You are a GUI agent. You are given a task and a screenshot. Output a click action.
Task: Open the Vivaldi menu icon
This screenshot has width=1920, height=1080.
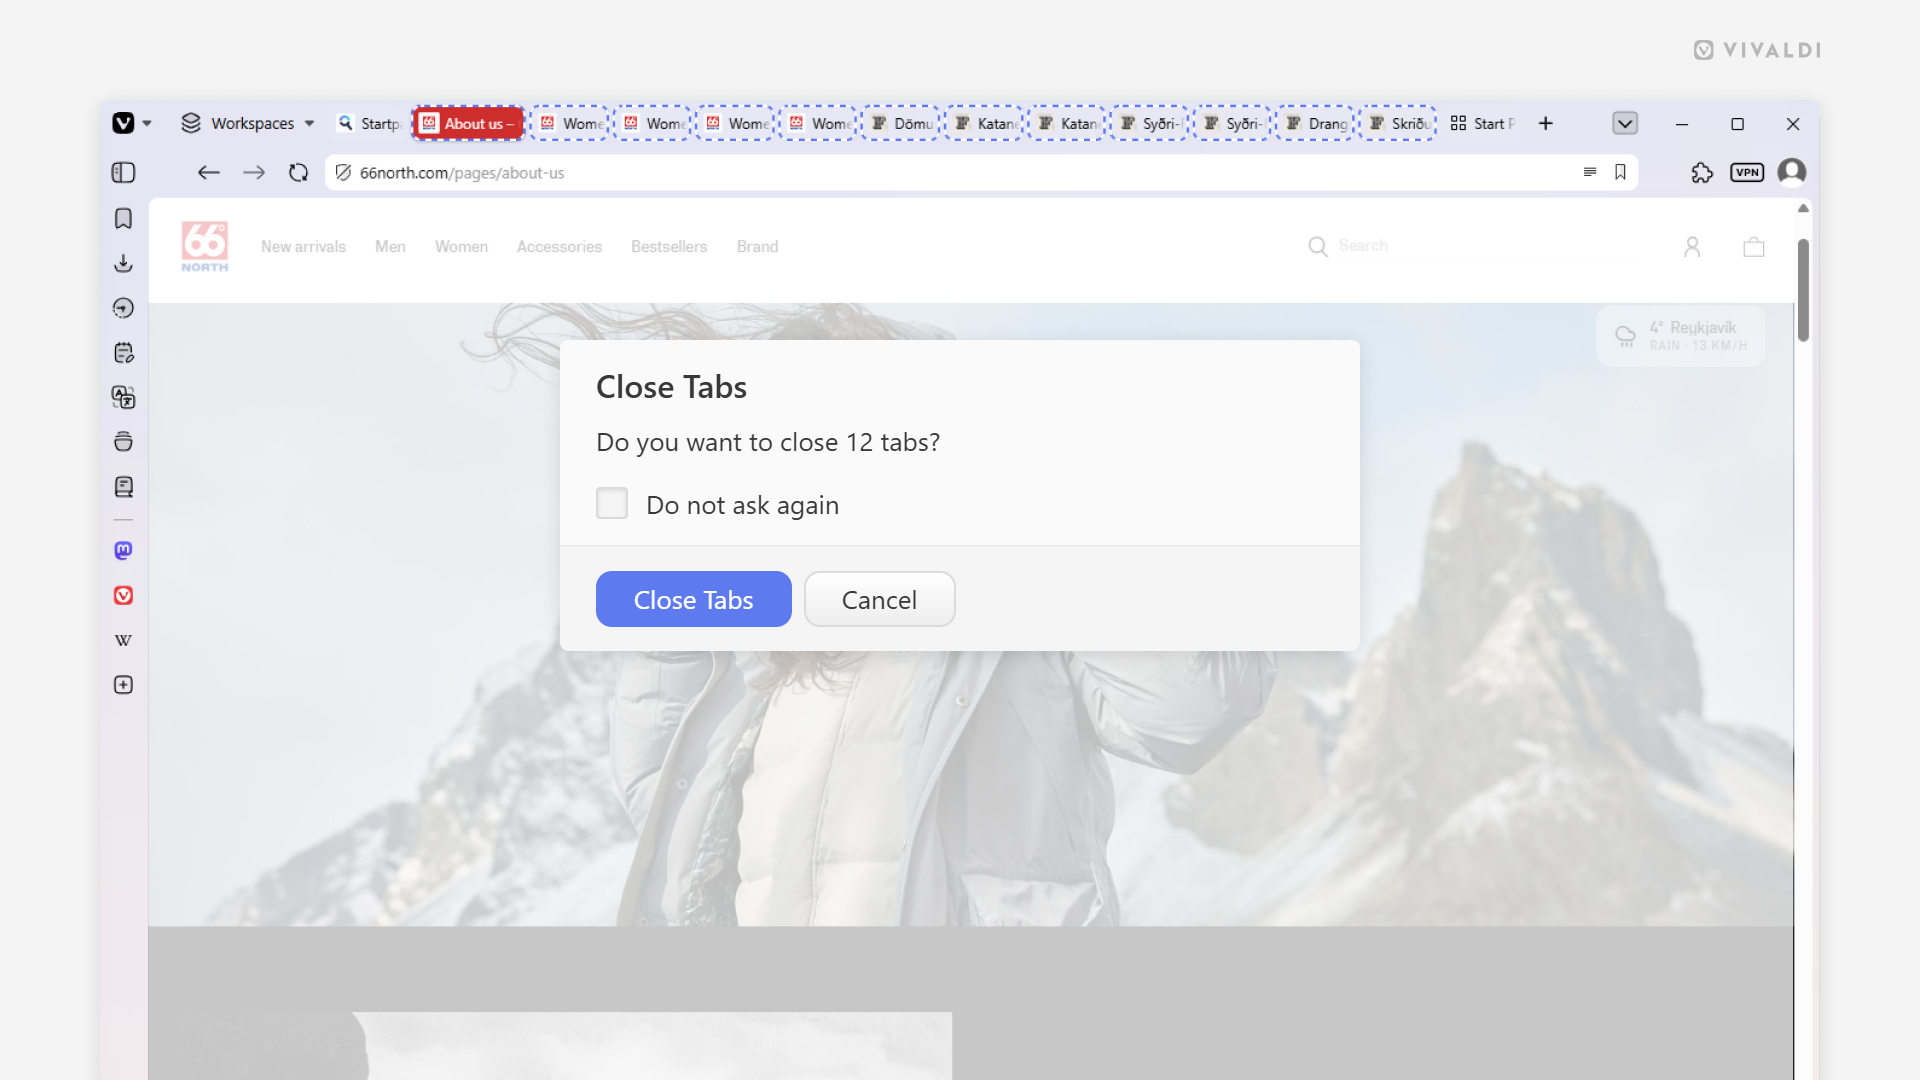(123, 123)
